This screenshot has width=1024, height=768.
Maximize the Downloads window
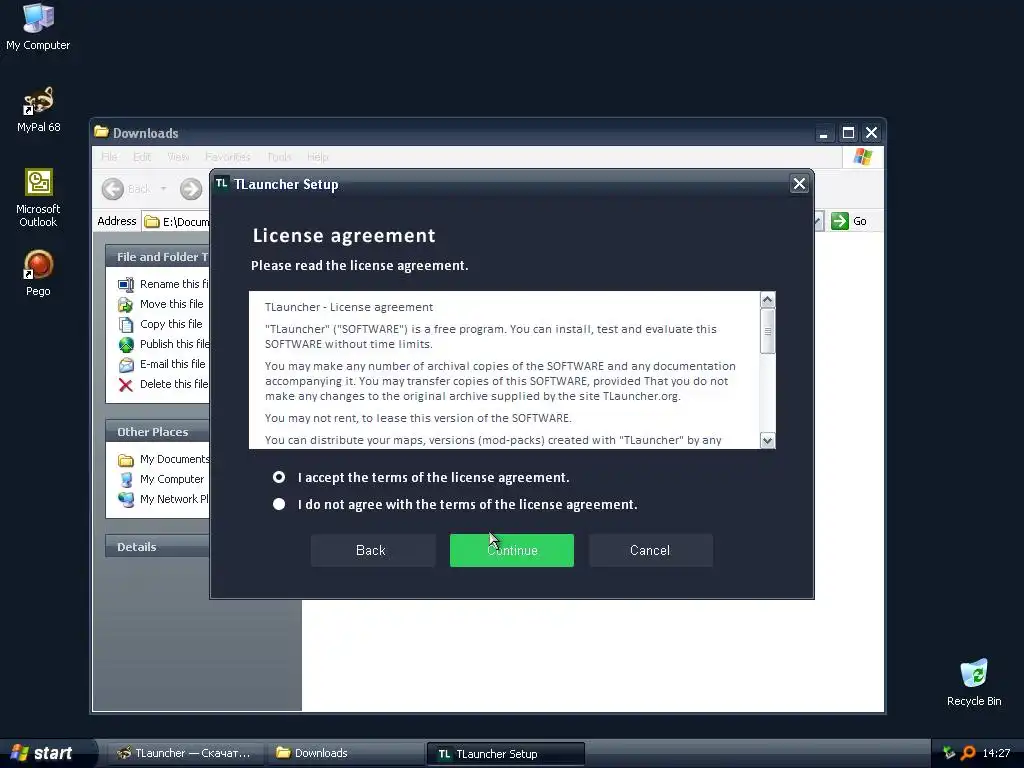click(848, 133)
